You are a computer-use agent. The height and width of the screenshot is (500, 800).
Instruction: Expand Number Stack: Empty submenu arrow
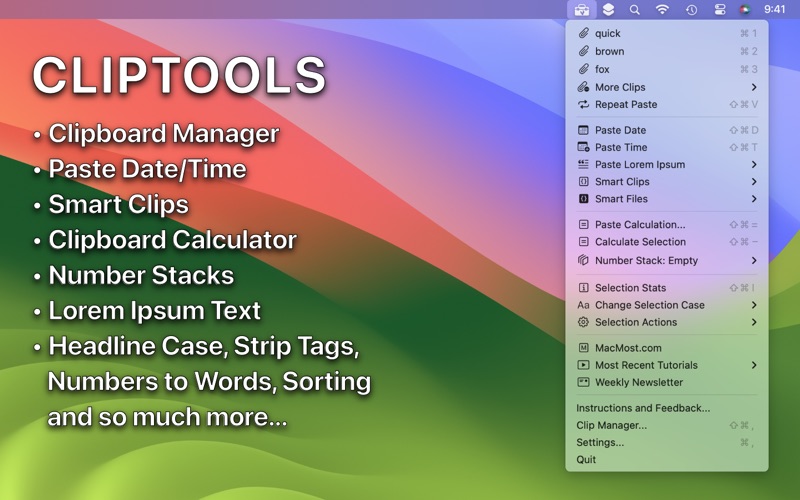point(754,260)
